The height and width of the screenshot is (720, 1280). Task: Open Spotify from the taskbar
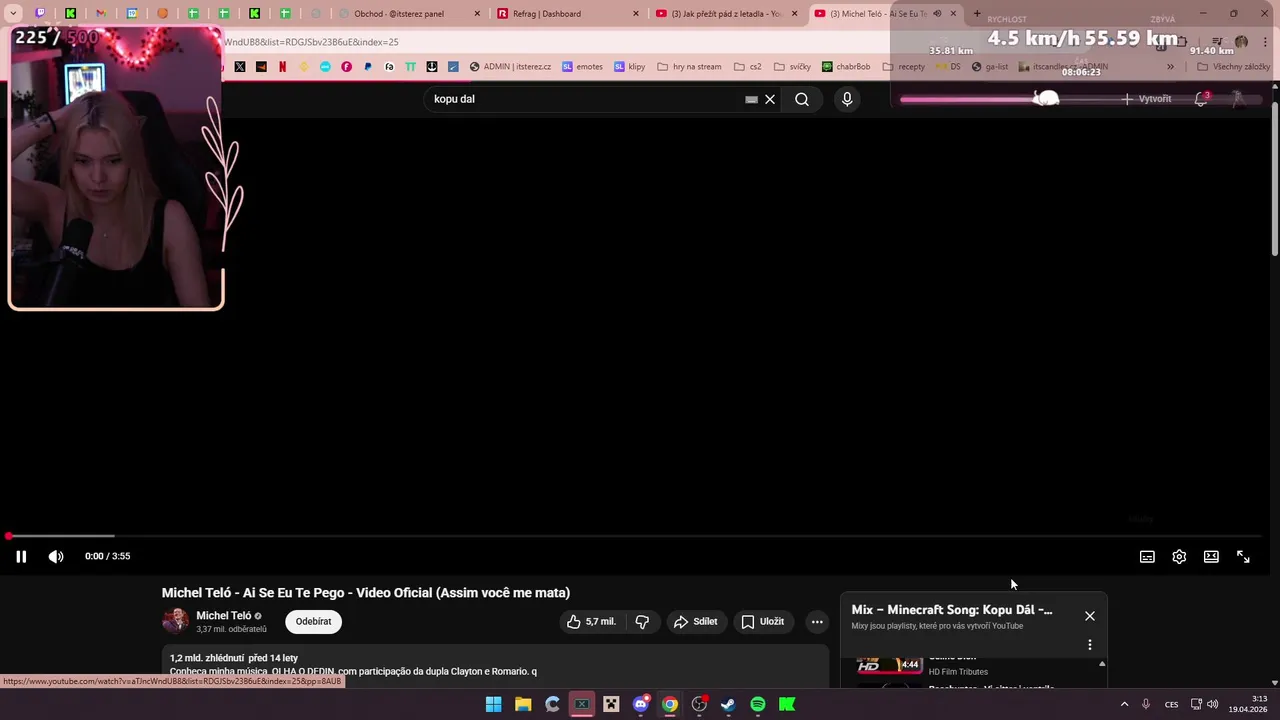pyautogui.click(x=758, y=705)
